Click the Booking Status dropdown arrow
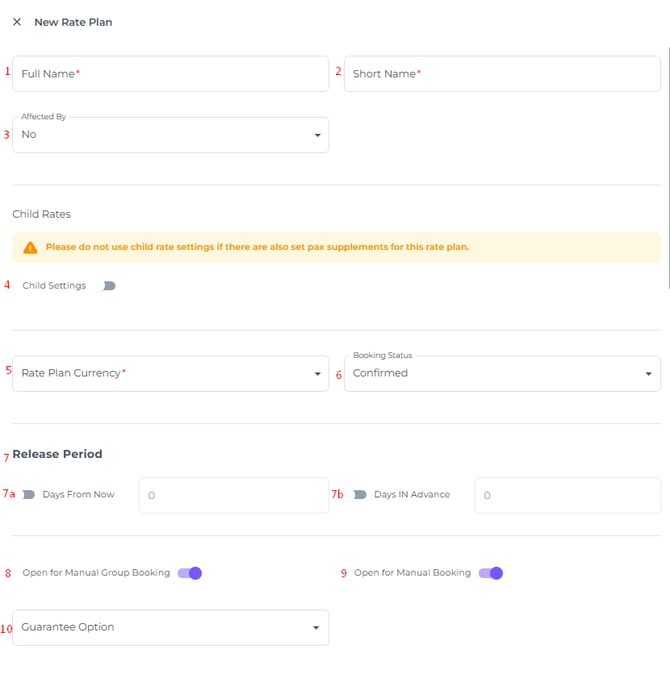The height and width of the screenshot is (674, 670). [x=649, y=374]
